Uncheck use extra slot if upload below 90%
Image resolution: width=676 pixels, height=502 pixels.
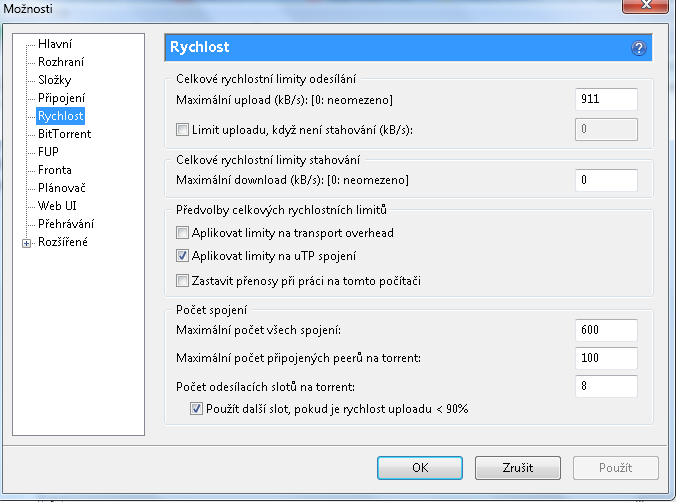[x=196, y=408]
